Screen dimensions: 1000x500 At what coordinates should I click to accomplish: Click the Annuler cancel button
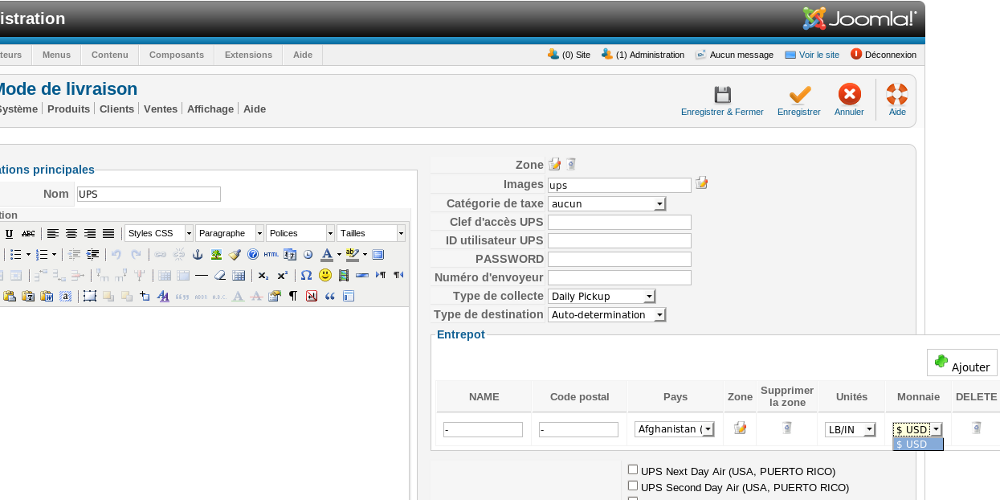coord(849,101)
